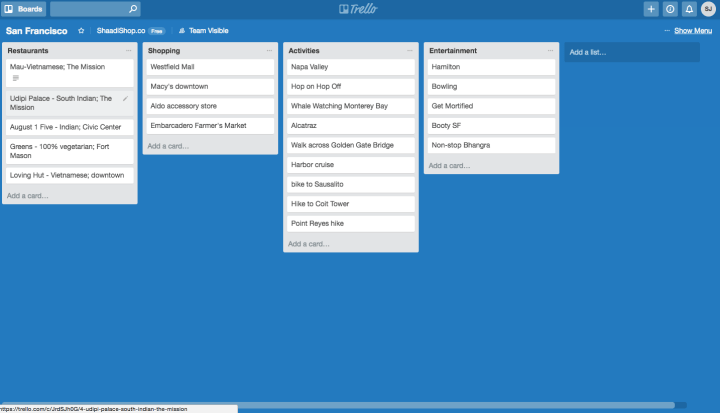The image size is (720, 413).
Task: Star the San Francisco board
Action: pyautogui.click(x=81, y=31)
